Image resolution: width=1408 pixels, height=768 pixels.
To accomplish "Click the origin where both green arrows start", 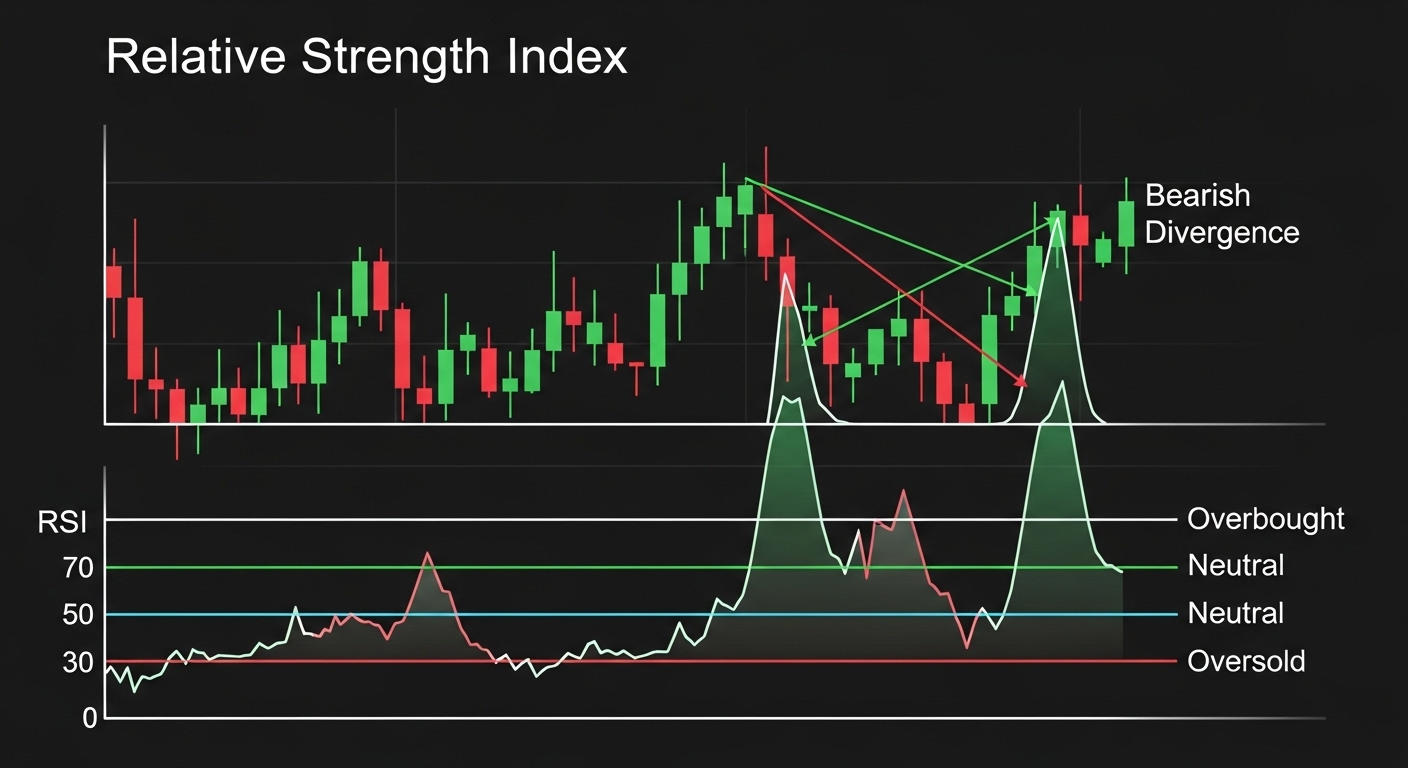I will tap(745, 182).
